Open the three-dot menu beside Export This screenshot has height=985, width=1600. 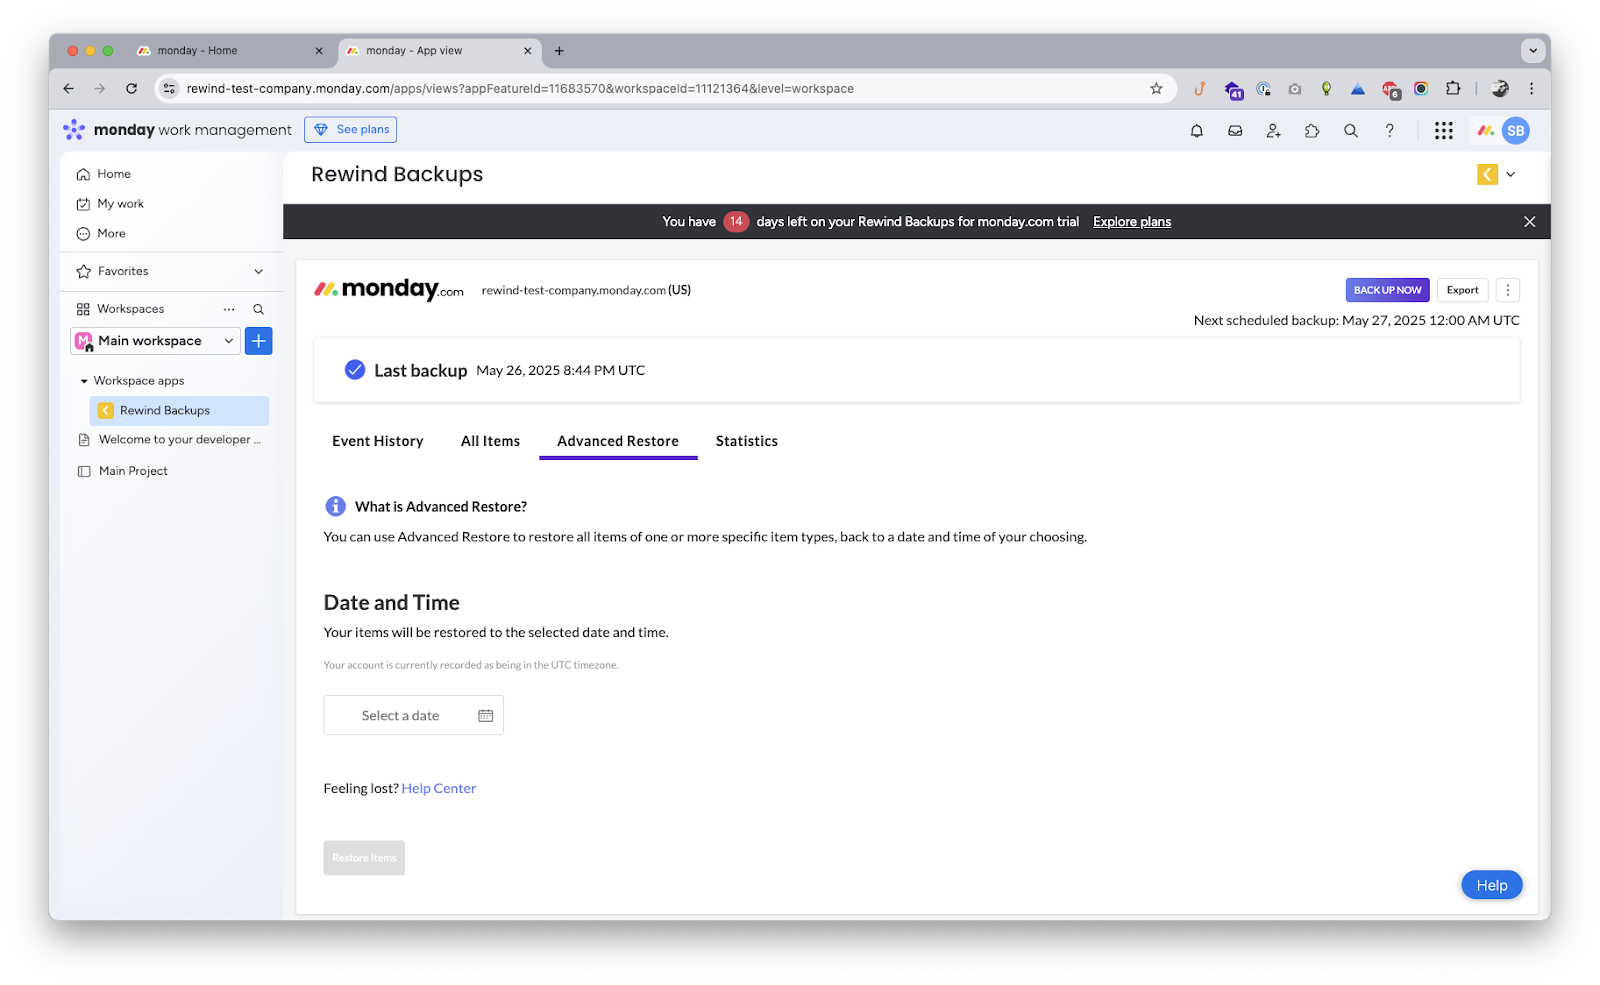1508,290
